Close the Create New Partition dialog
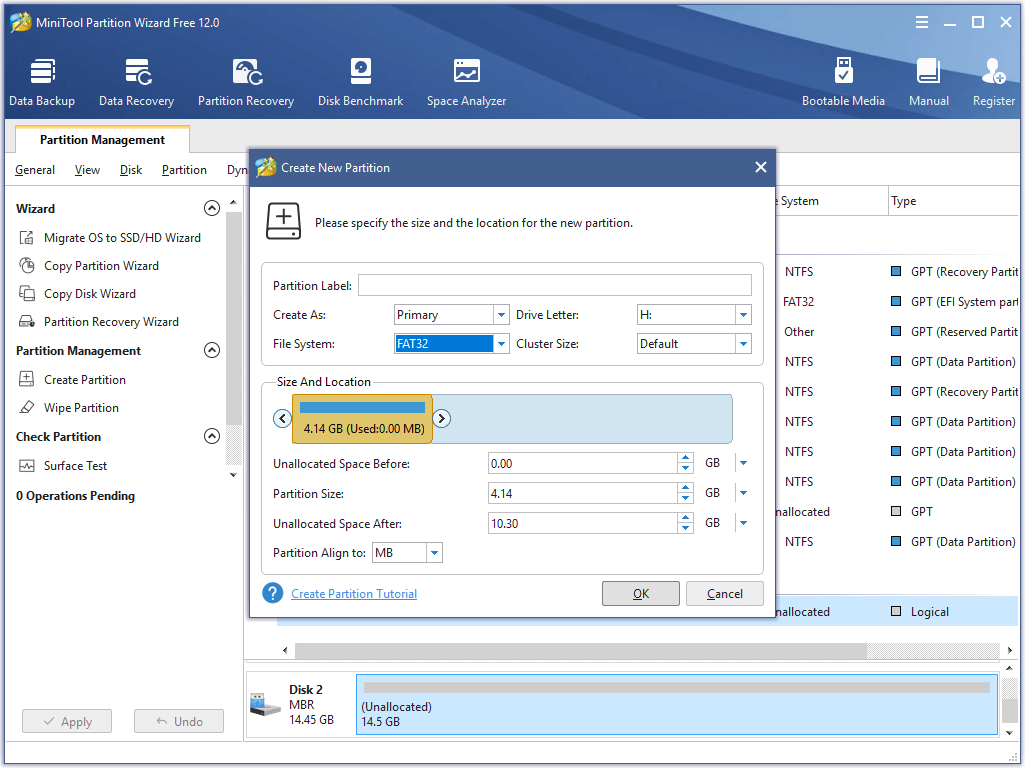This screenshot has width=1025, height=768. point(760,167)
